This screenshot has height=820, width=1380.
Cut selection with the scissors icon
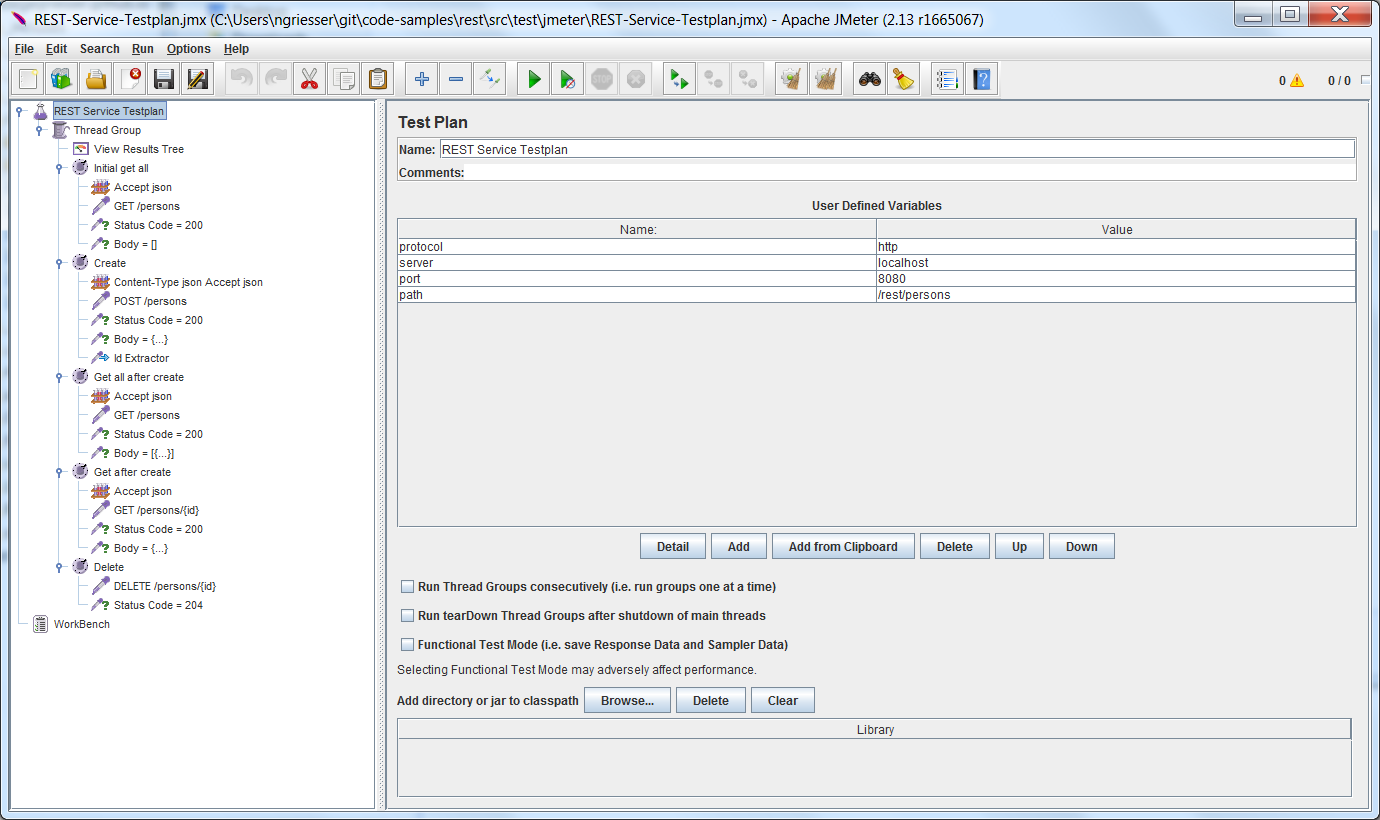pos(310,79)
